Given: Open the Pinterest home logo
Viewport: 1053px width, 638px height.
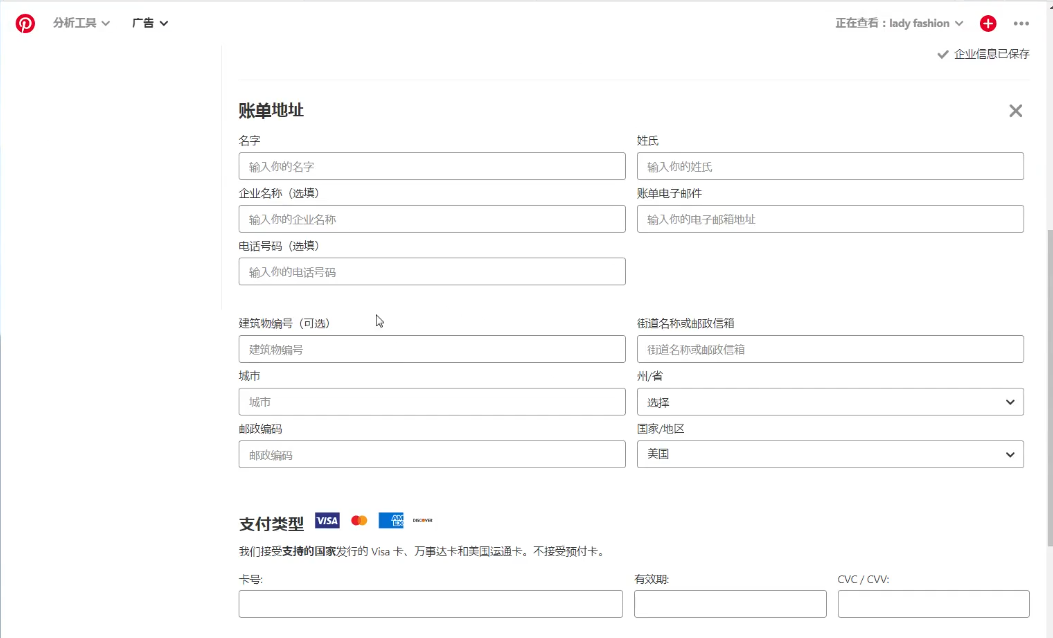Looking at the screenshot, I should pyautogui.click(x=26, y=24).
